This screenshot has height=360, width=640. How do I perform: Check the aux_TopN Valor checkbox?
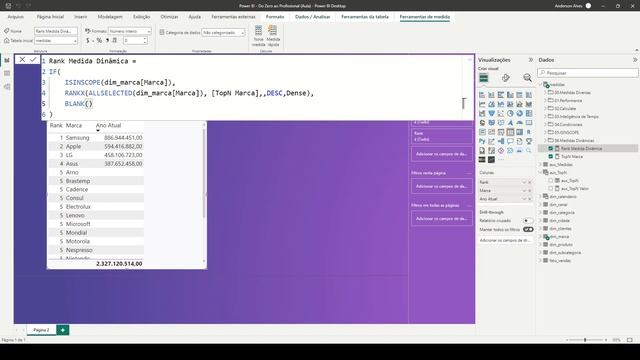tap(551, 189)
